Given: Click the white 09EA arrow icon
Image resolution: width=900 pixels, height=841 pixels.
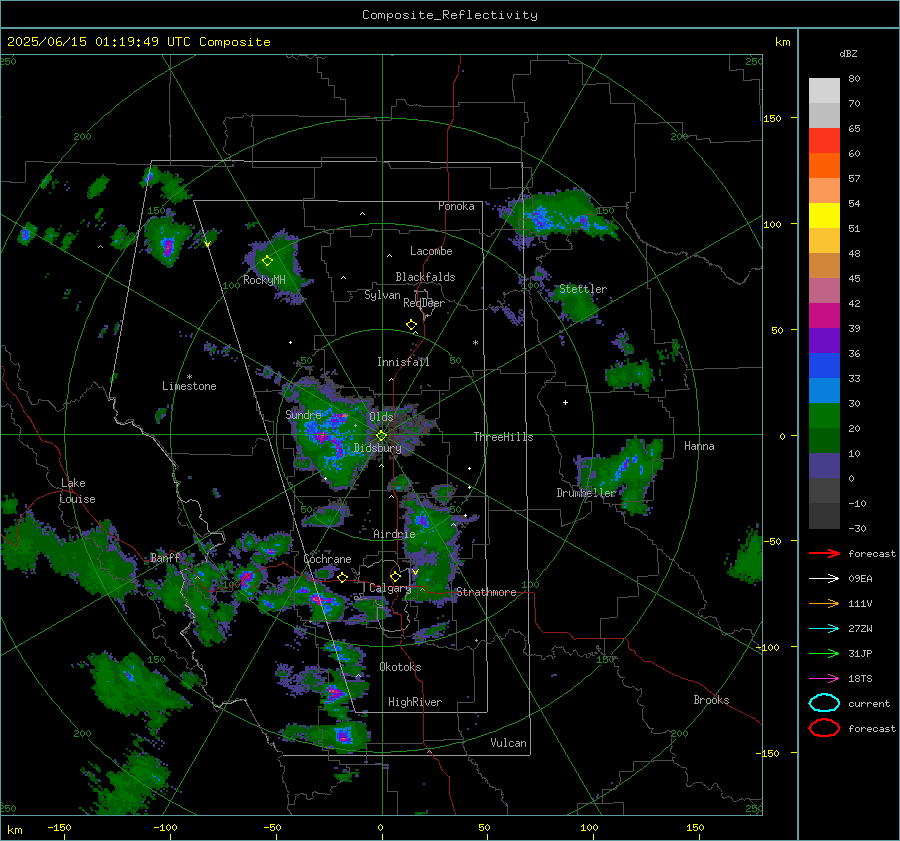Looking at the screenshot, I should 824,579.
